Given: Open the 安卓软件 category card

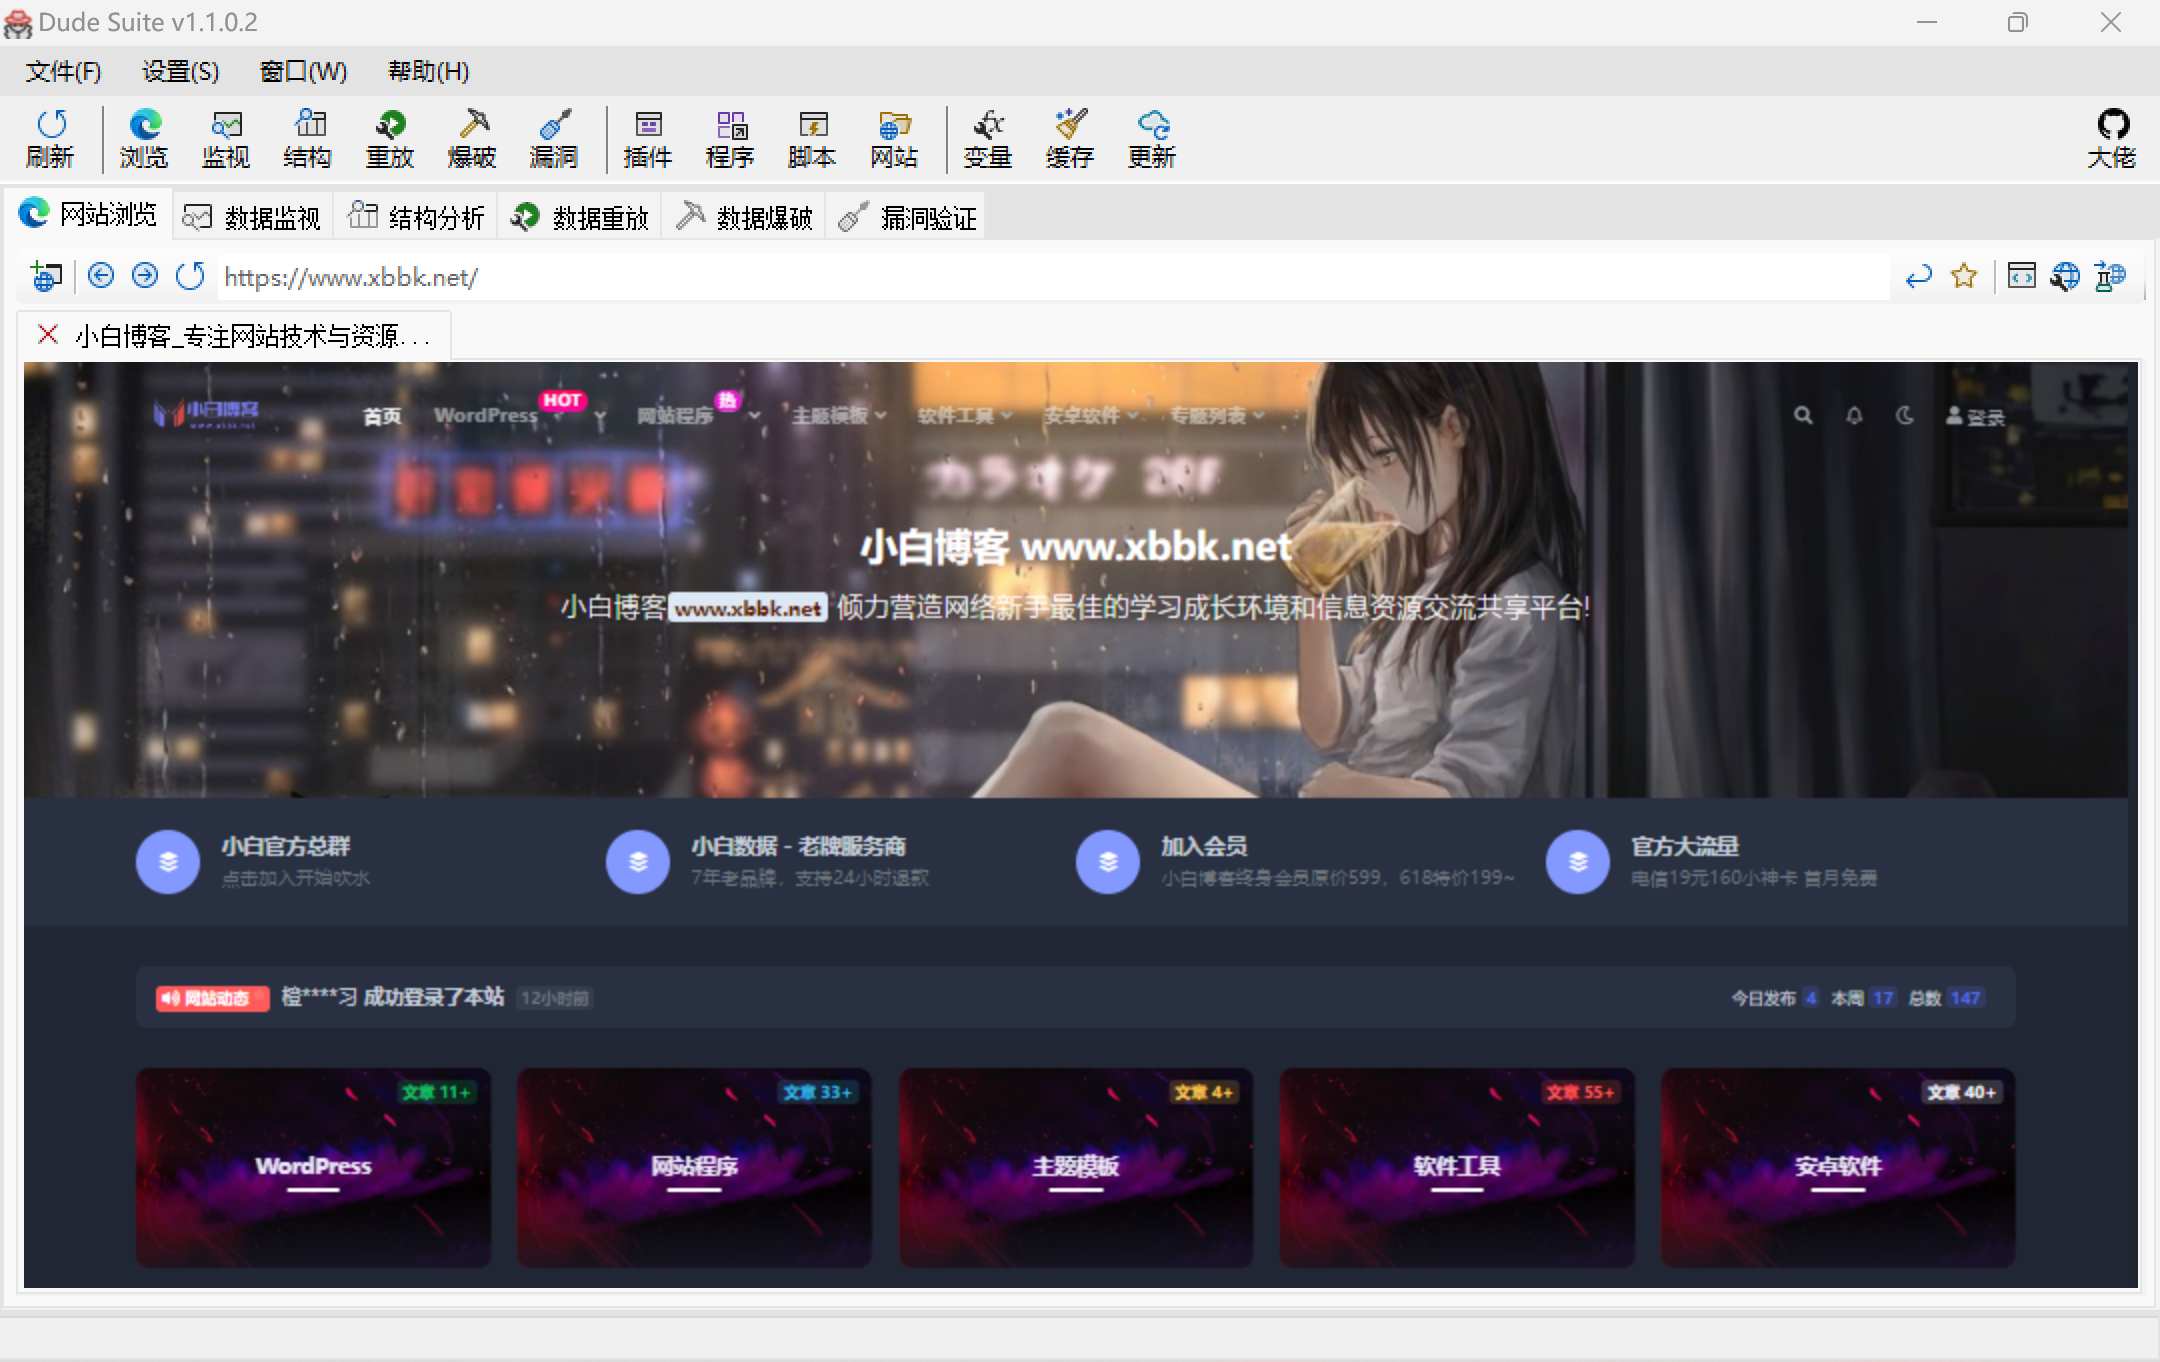Looking at the screenshot, I should [x=1838, y=1167].
